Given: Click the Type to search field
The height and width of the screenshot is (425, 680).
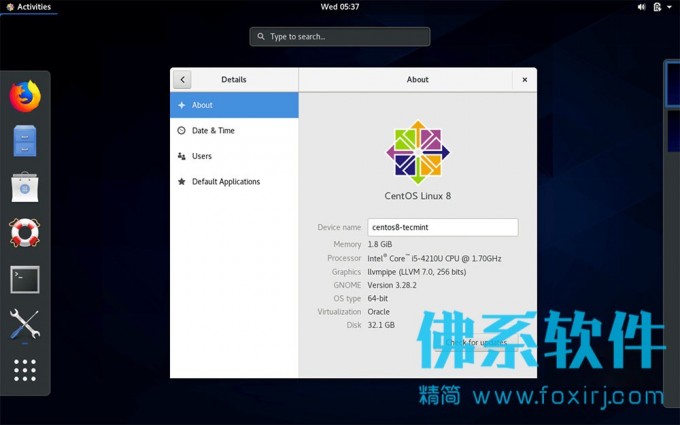Looking at the screenshot, I should click(x=340, y=36).
